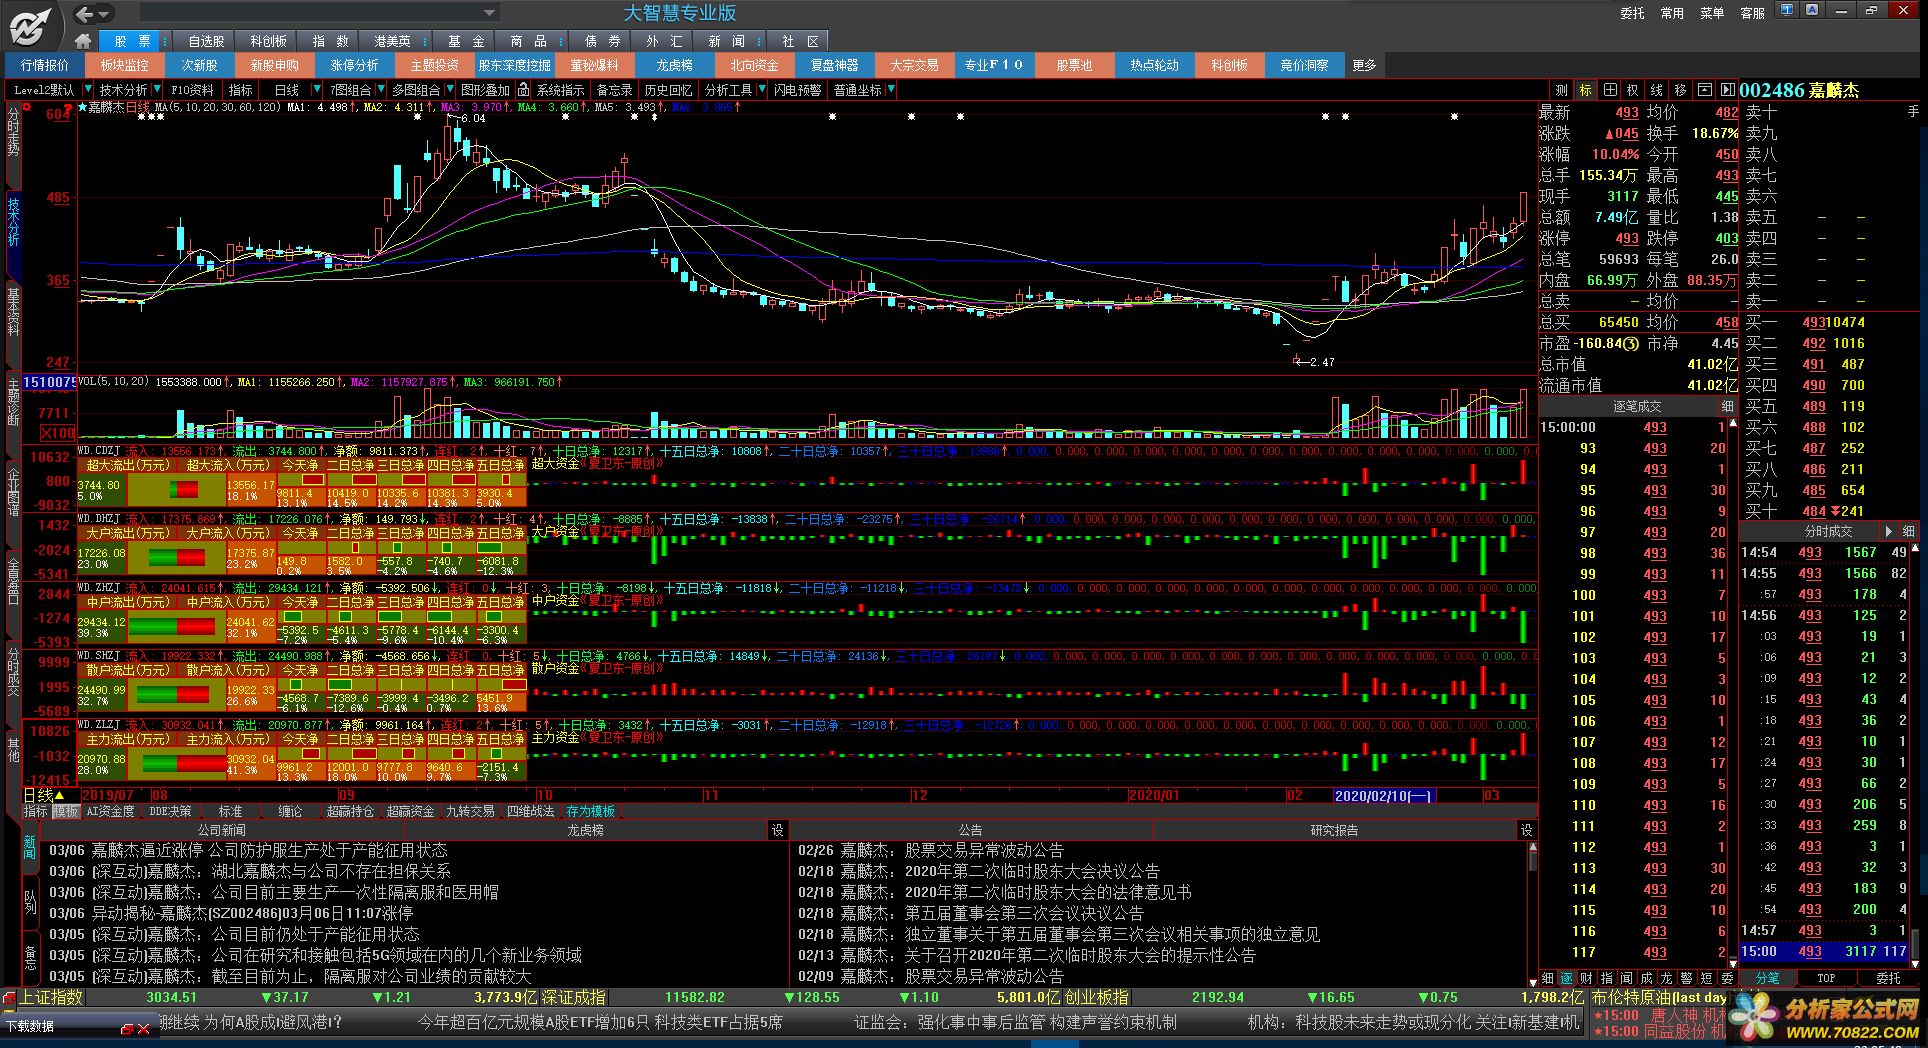
Task: Click 设 settings icon beside 研究报告
Action: click(x=1526, y=830)
